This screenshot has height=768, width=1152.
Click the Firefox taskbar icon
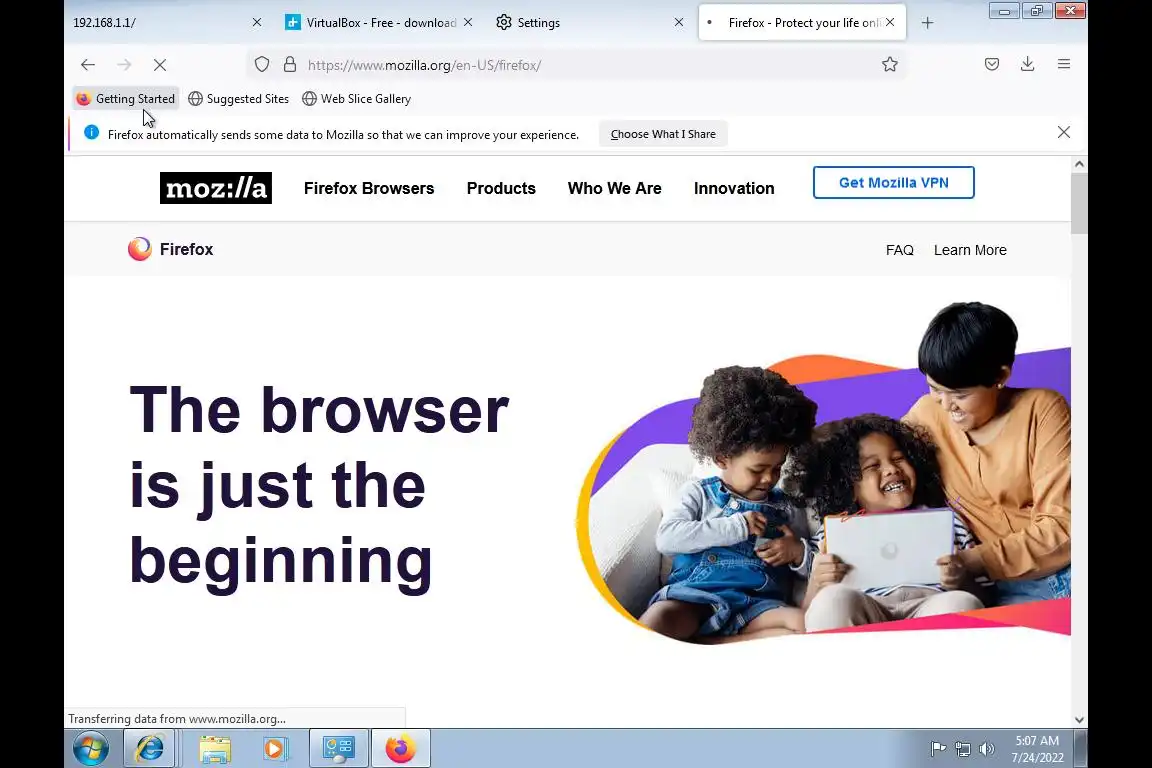(x=400, y=749)
